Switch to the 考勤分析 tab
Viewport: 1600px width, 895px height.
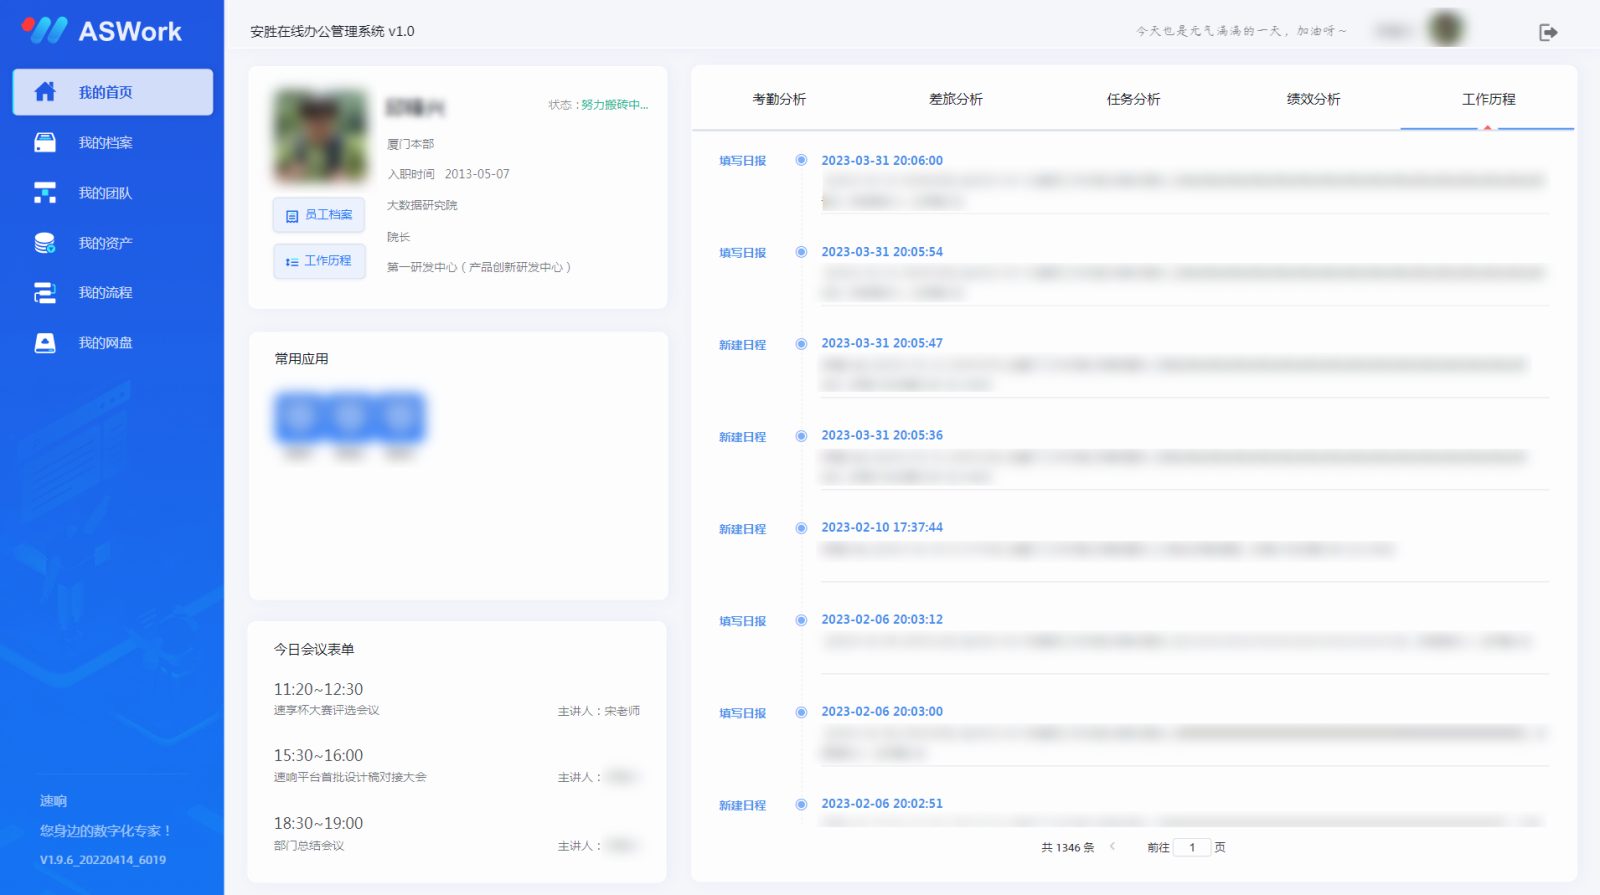(779, 99)
